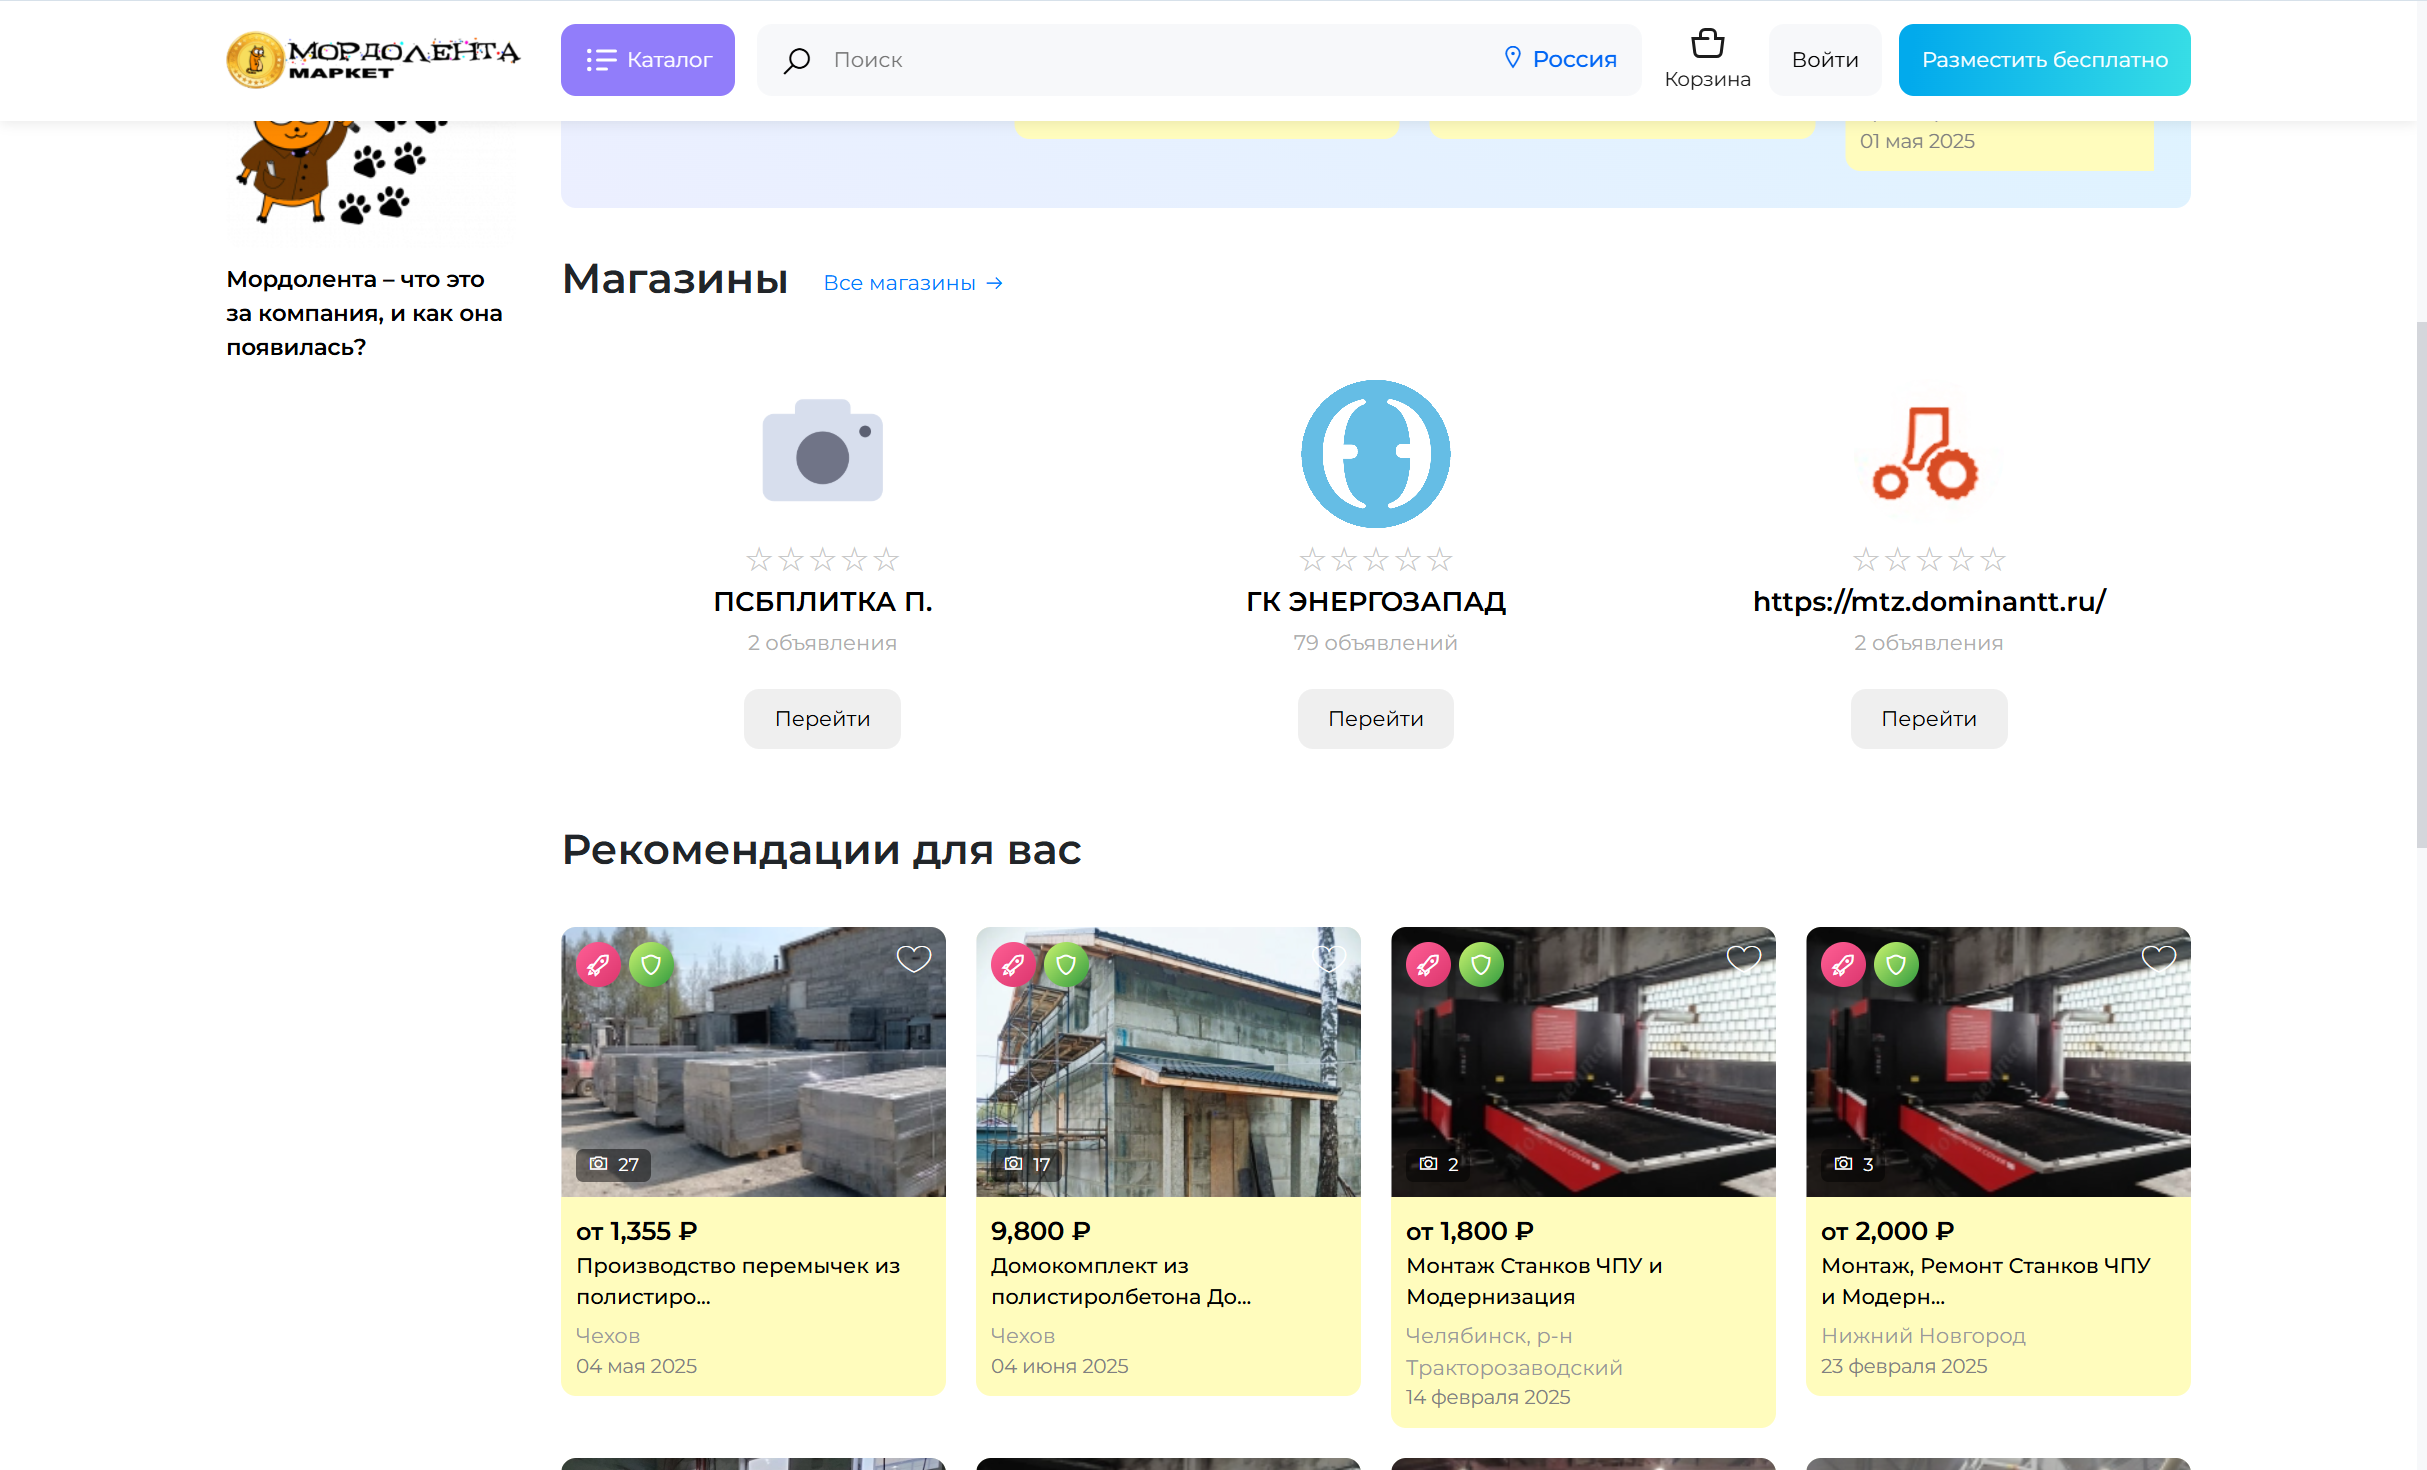Click the 04 июня 2025 date text
The height and width of the screenshot is (1470, 2427).
click(1059, 1366)
